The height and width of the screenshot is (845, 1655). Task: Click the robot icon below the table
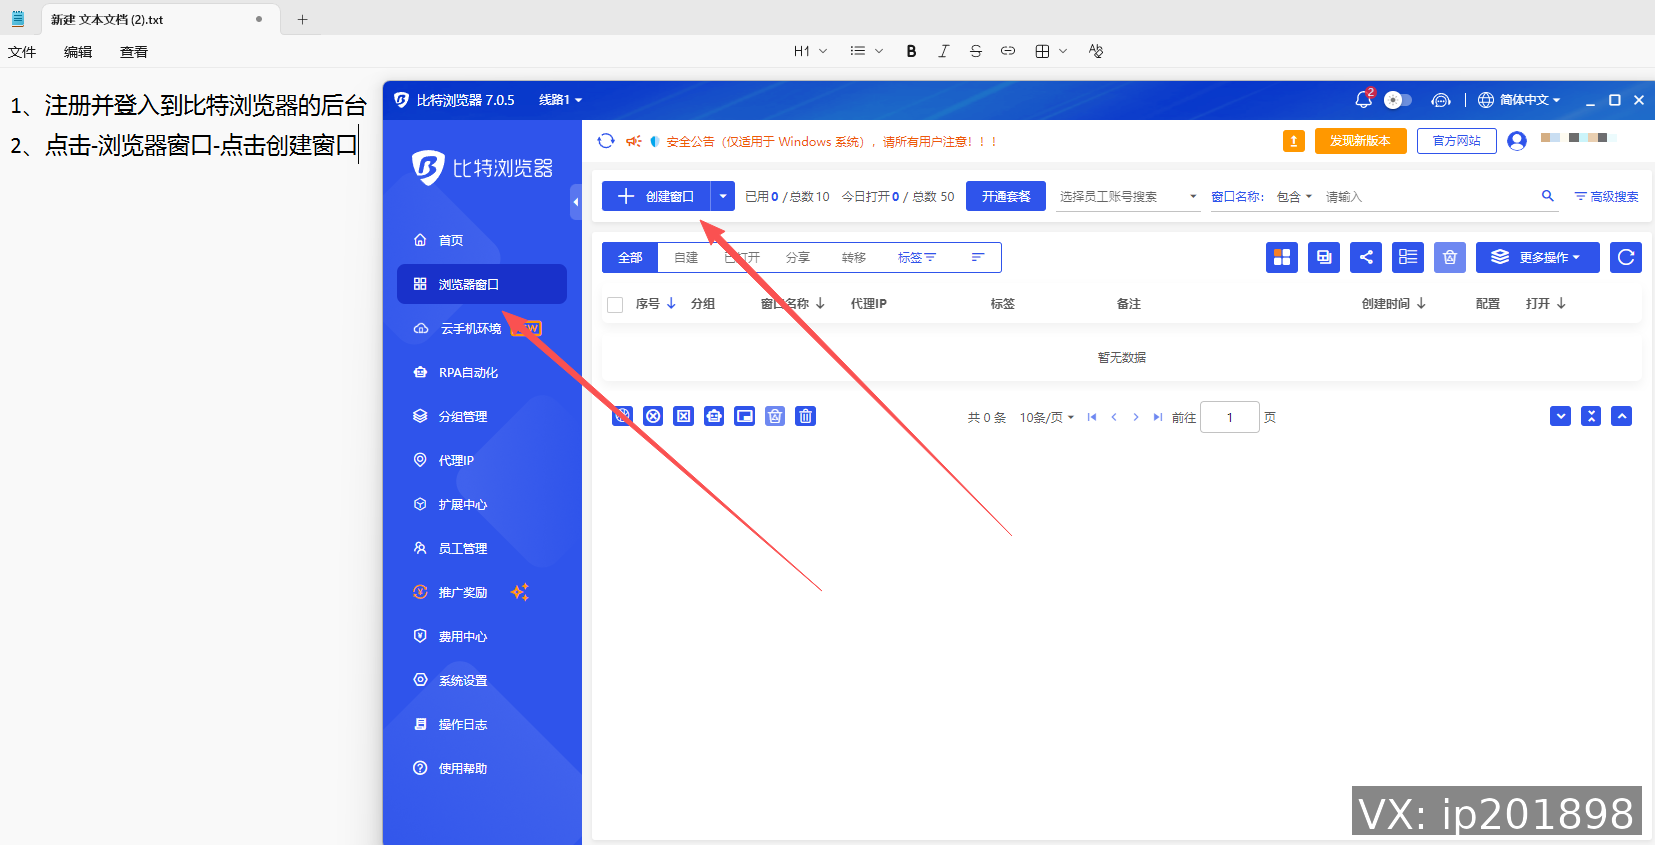(714, 416)
